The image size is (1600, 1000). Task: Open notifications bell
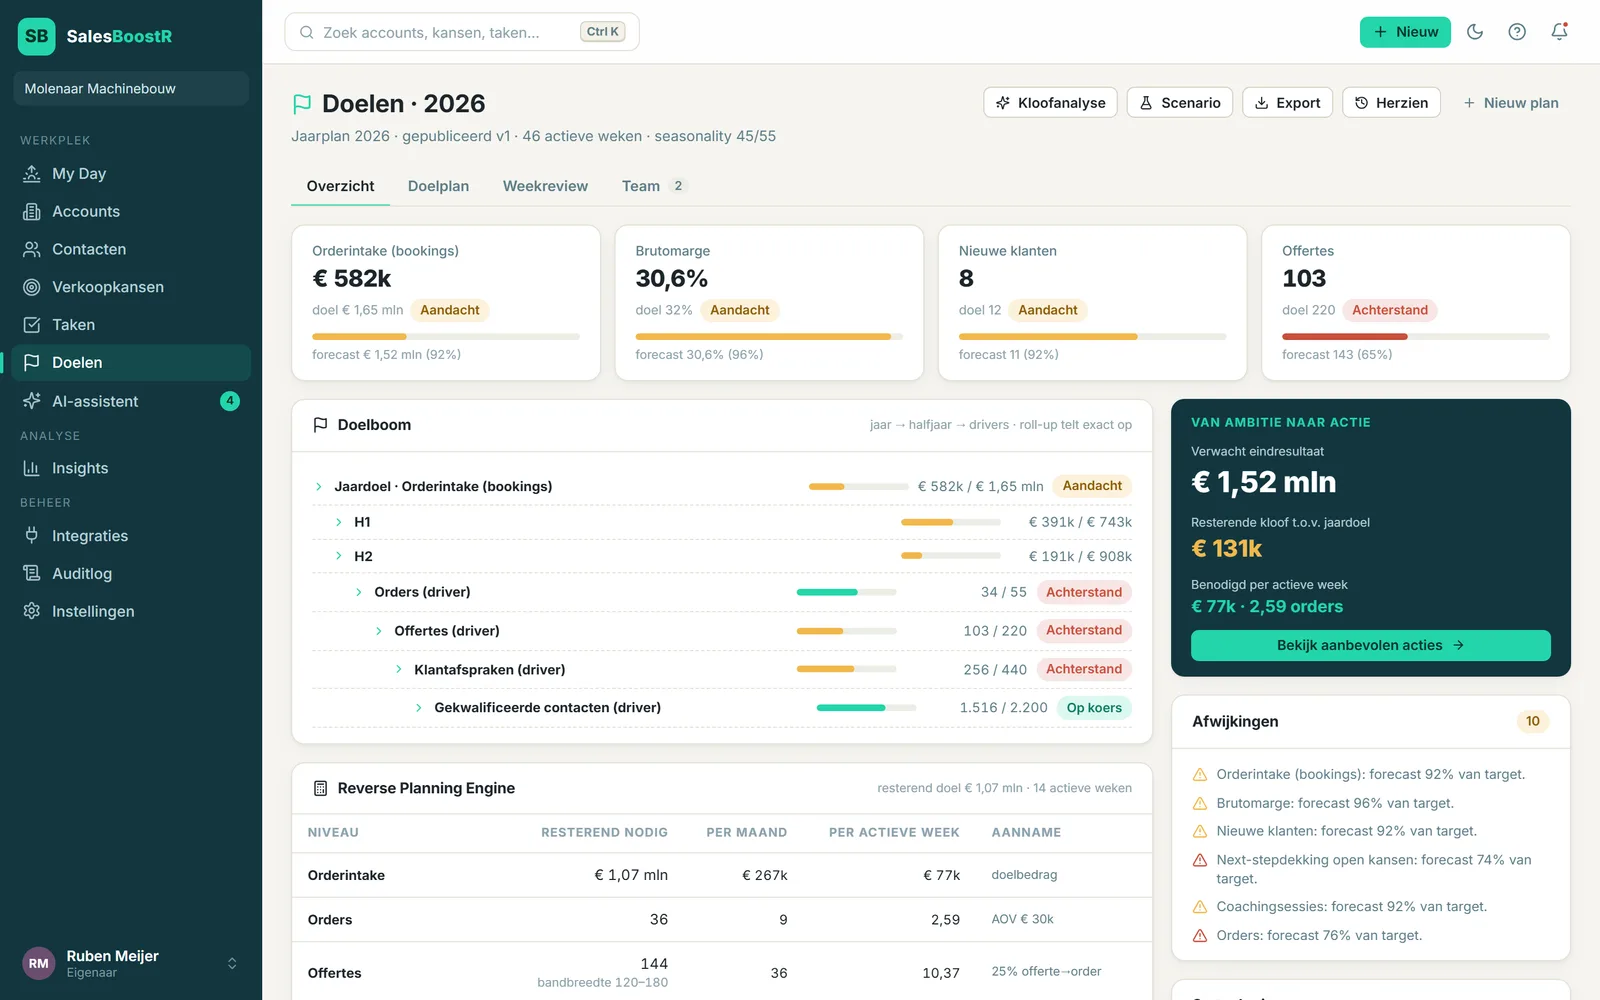[1559, 32]
